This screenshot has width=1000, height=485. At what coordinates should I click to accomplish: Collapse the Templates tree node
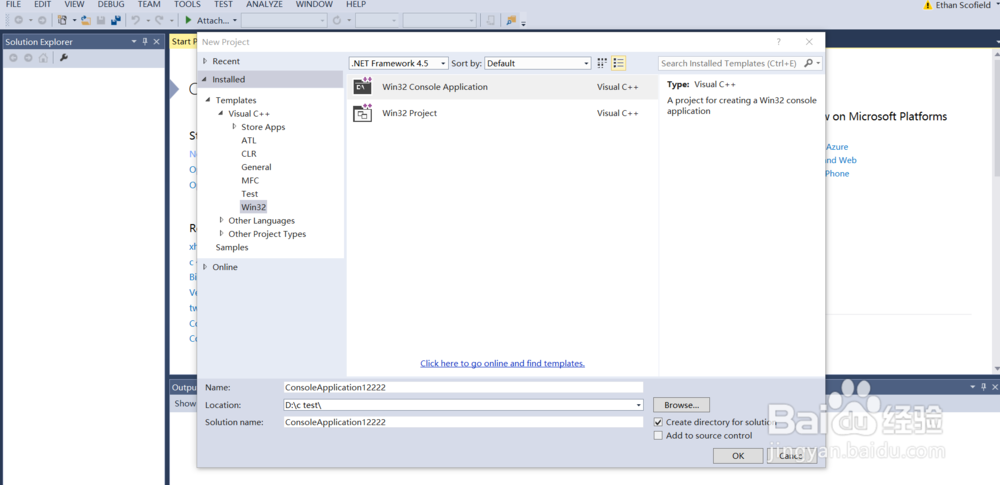208,100
